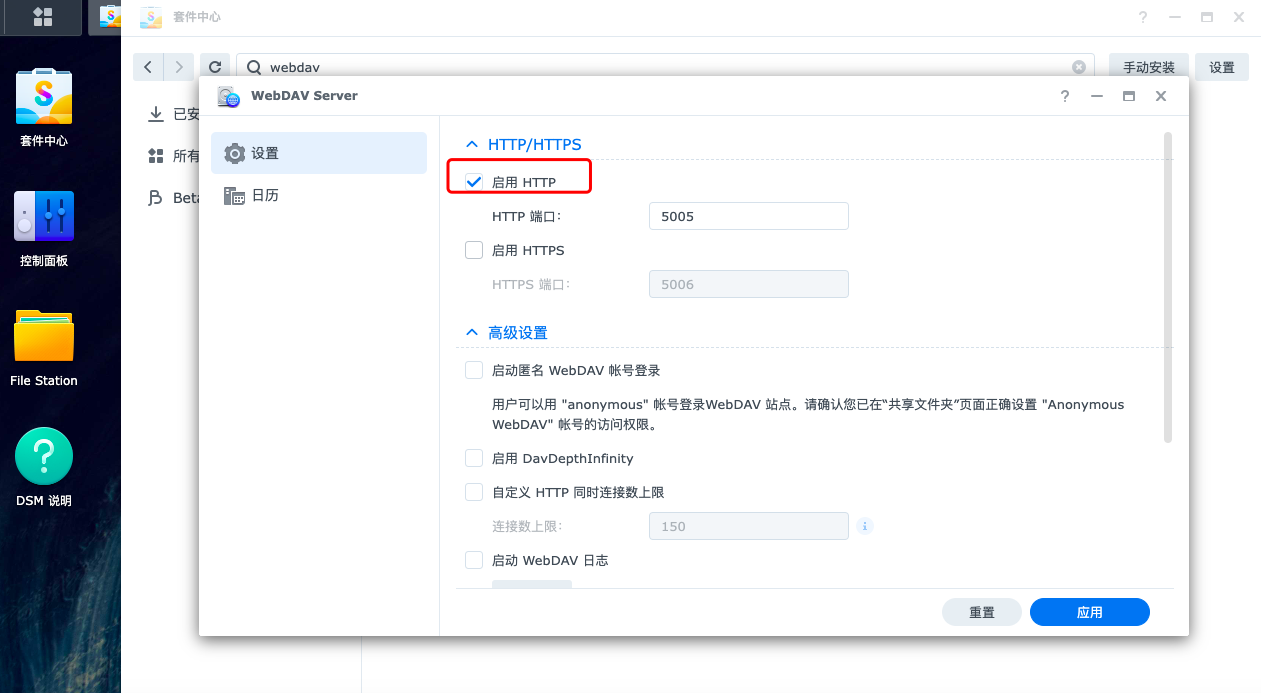Open the Beta packages sidebar item

173,198
